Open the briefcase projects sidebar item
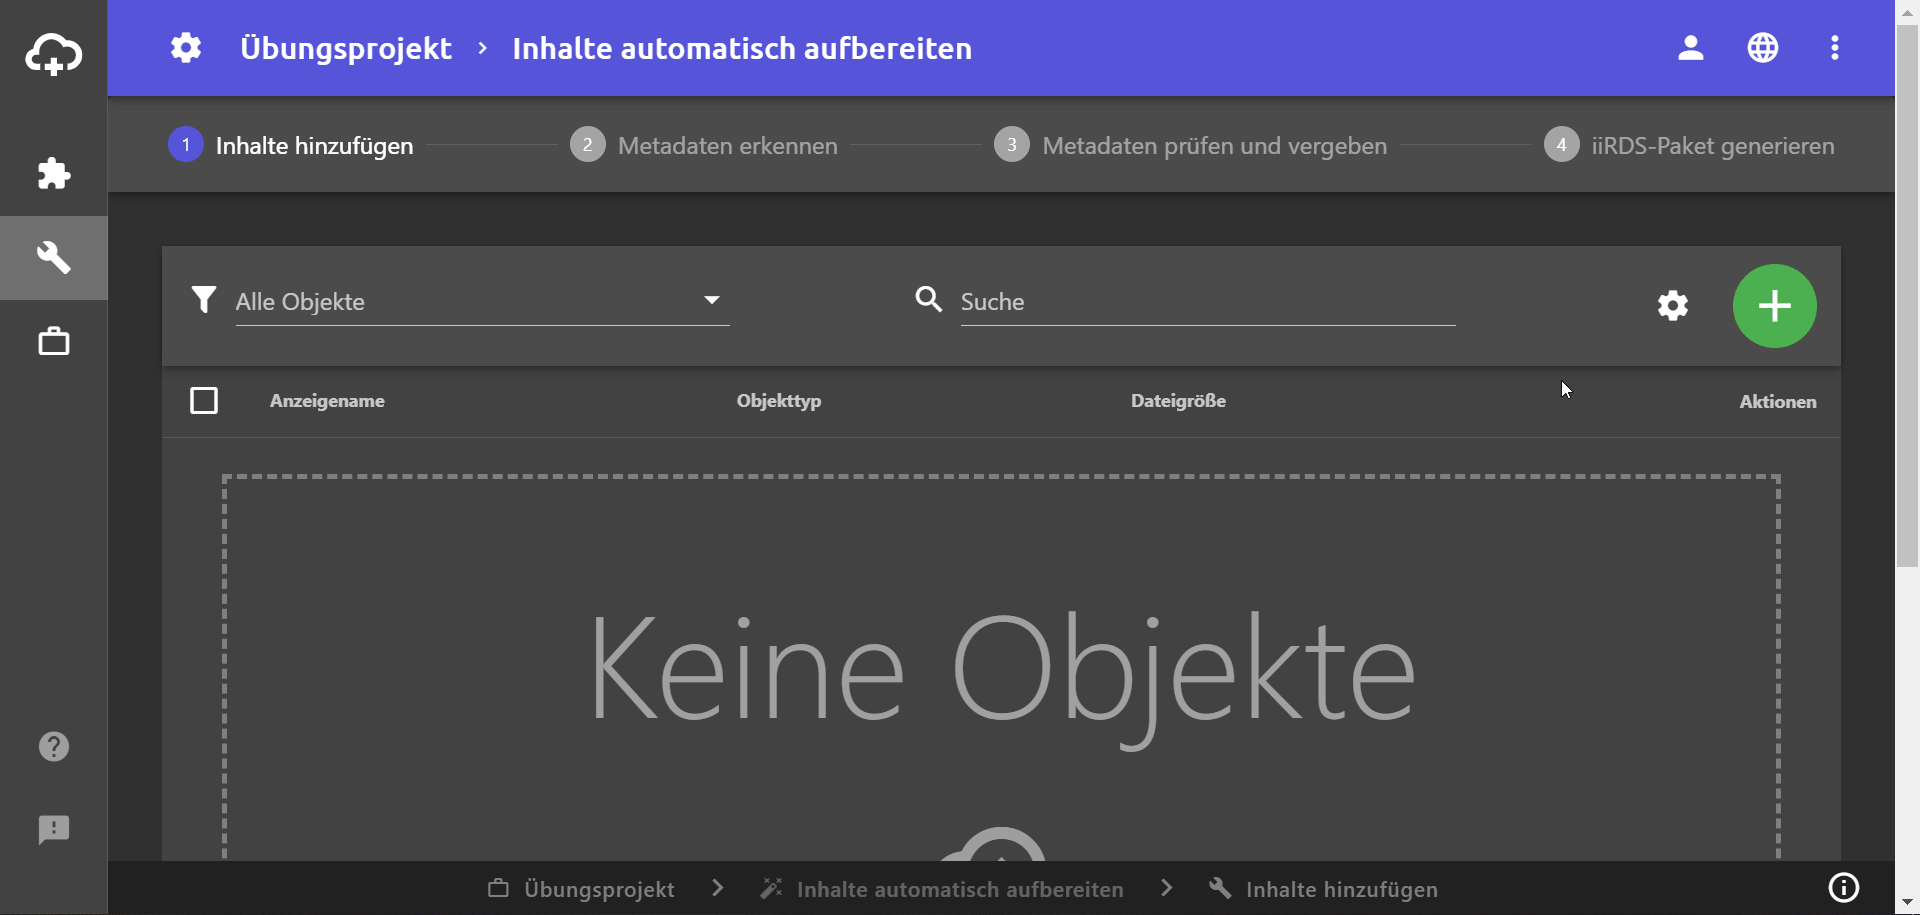 click(54, 342)
